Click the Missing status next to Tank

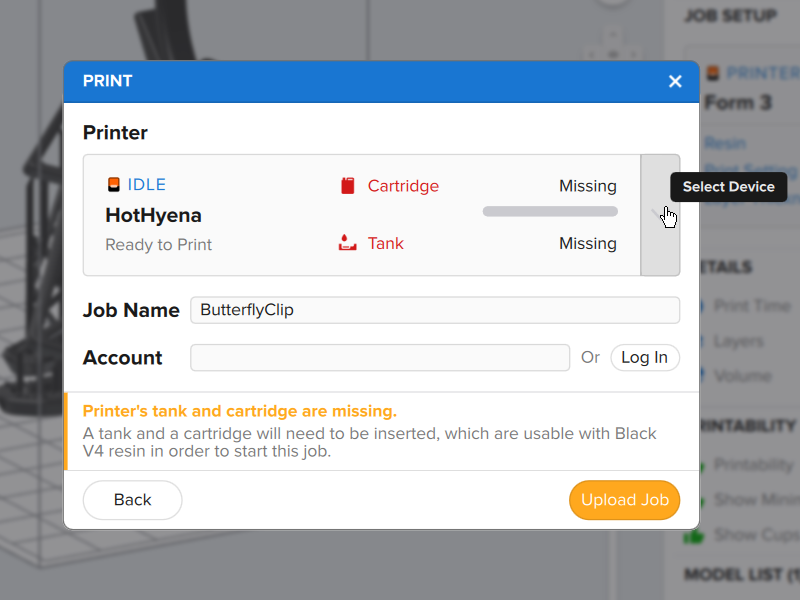588,243
